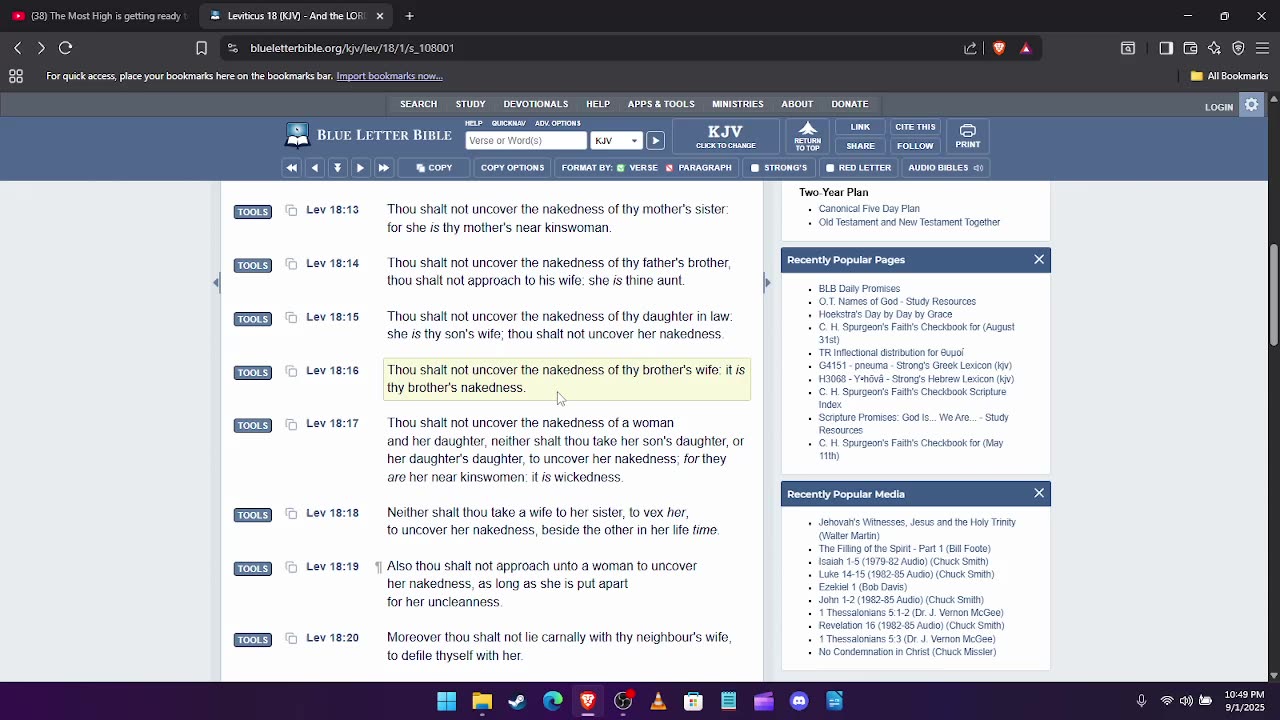Click the copy icon for Lev 18:18
The width and height of the screenshot is (1280, 720).
pos(291,514)
